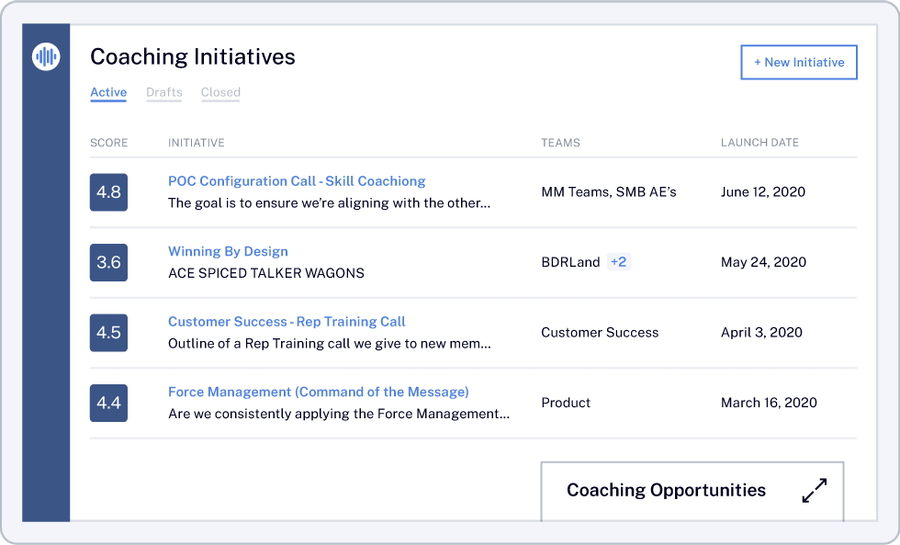900x545 pixels.
Task: Open Force Management (Command of the Message) link
Action: pos(319,392)
